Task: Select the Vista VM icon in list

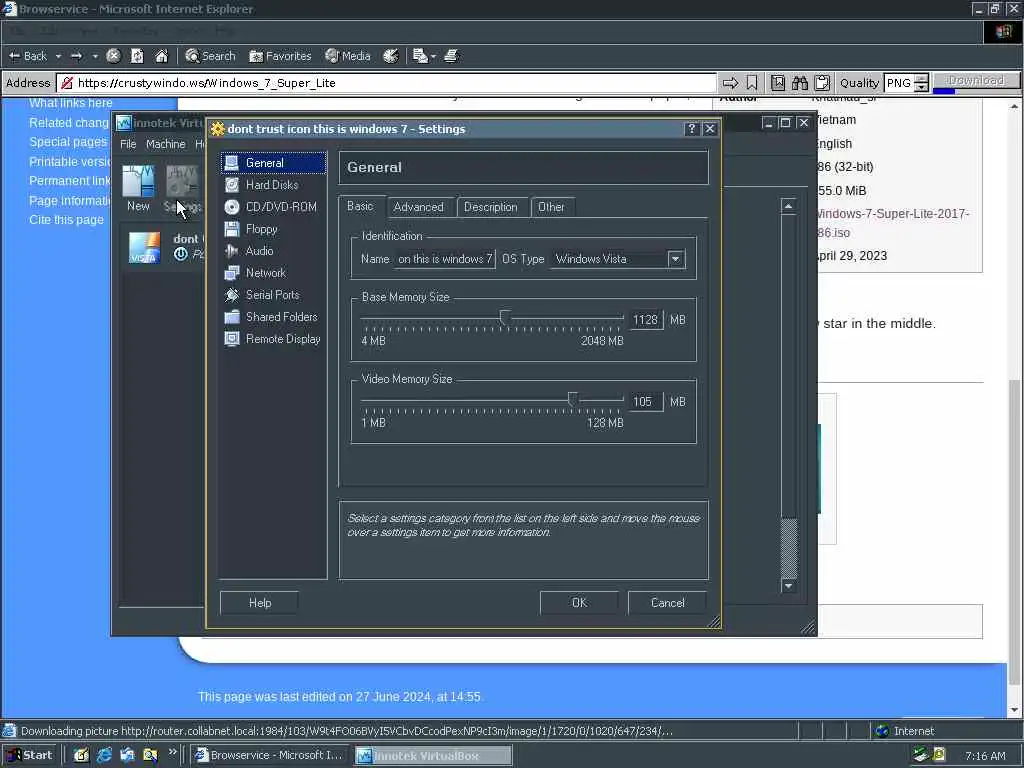Action: pyautogui.click(x=144, y=248)
